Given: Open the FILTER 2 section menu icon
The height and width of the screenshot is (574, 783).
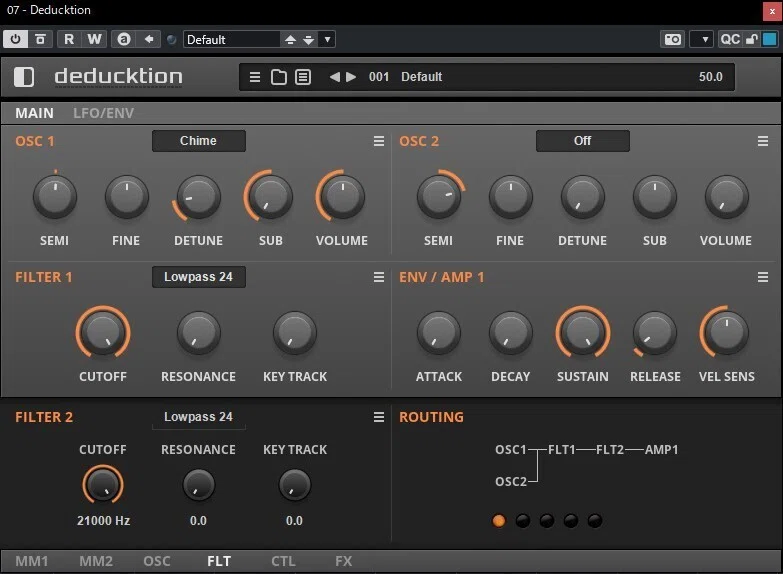Looking at the screenshot, I should point(379,417).
